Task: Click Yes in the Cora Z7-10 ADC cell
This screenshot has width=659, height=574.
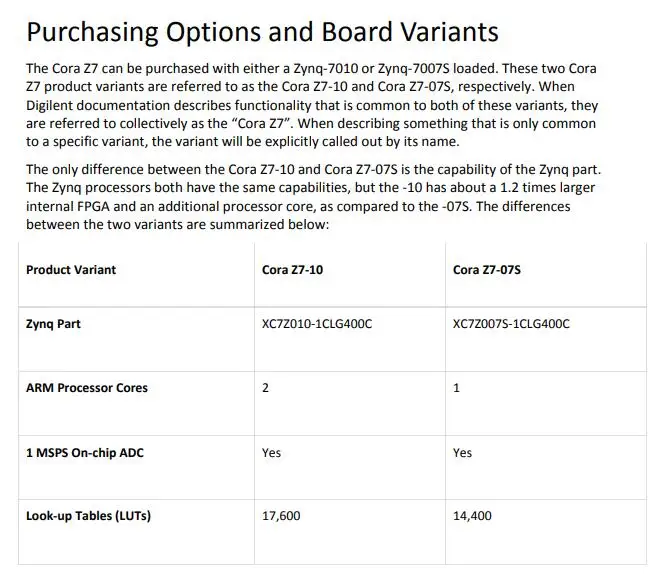Action: click(272, 453)
